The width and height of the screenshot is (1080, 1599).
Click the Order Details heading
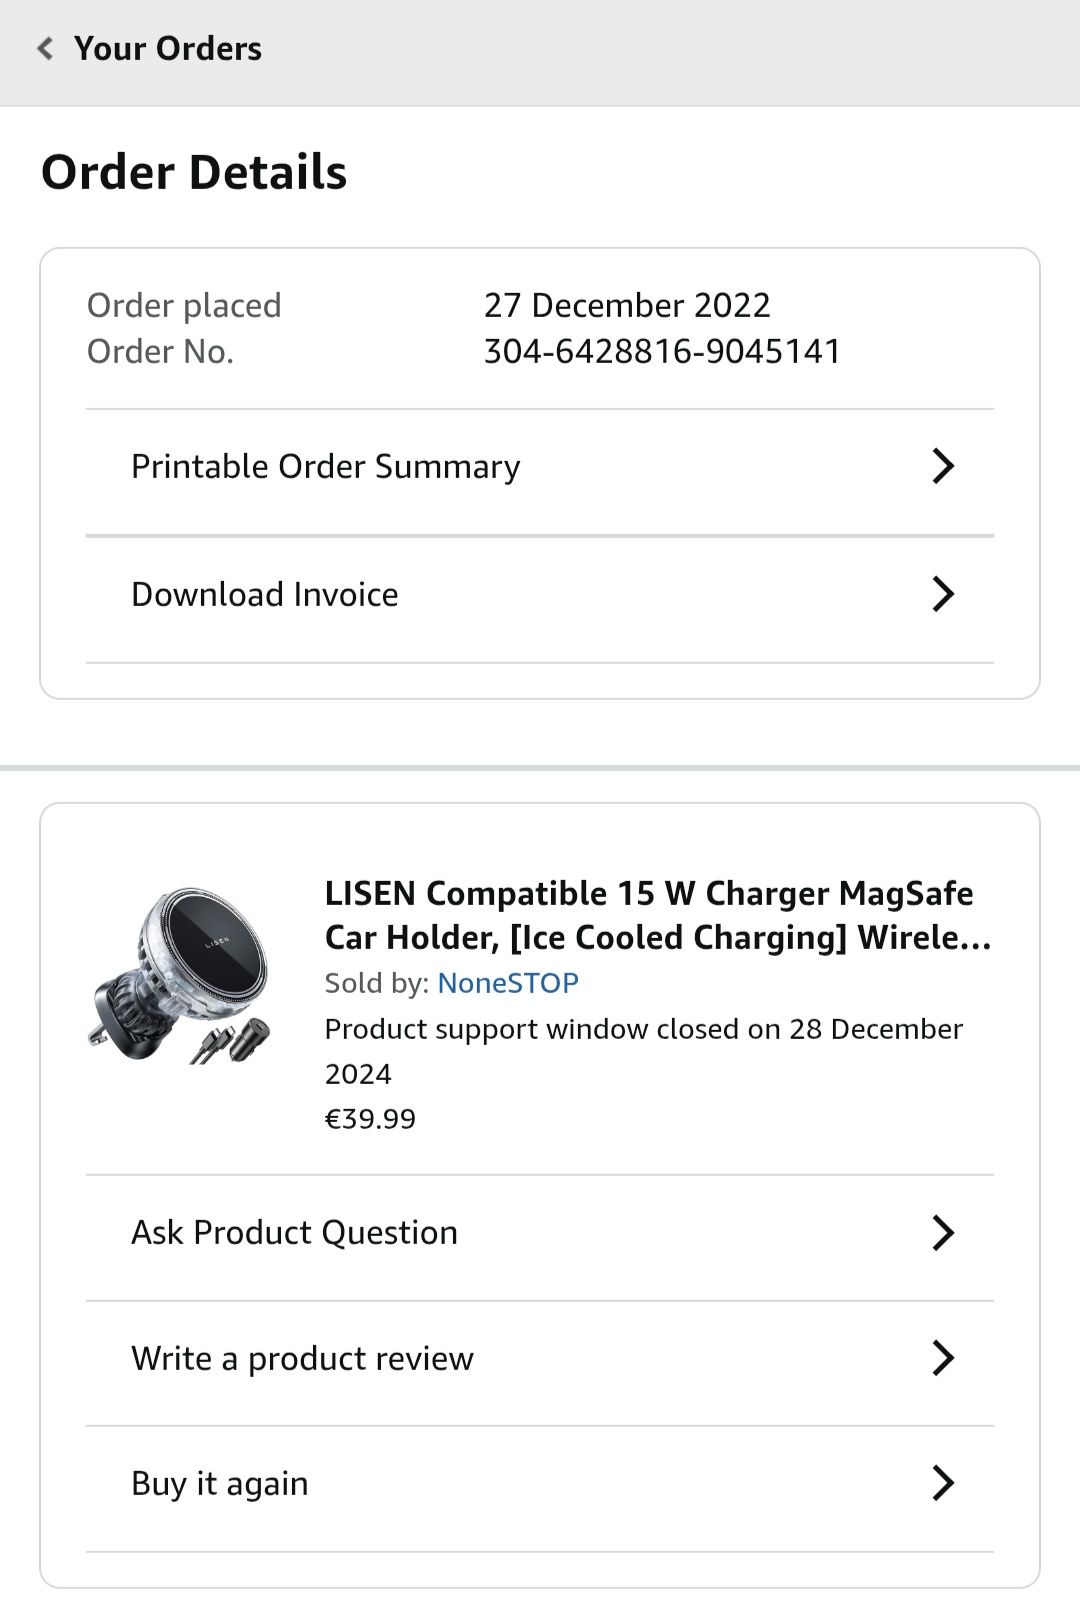click(x=194, y=172)
